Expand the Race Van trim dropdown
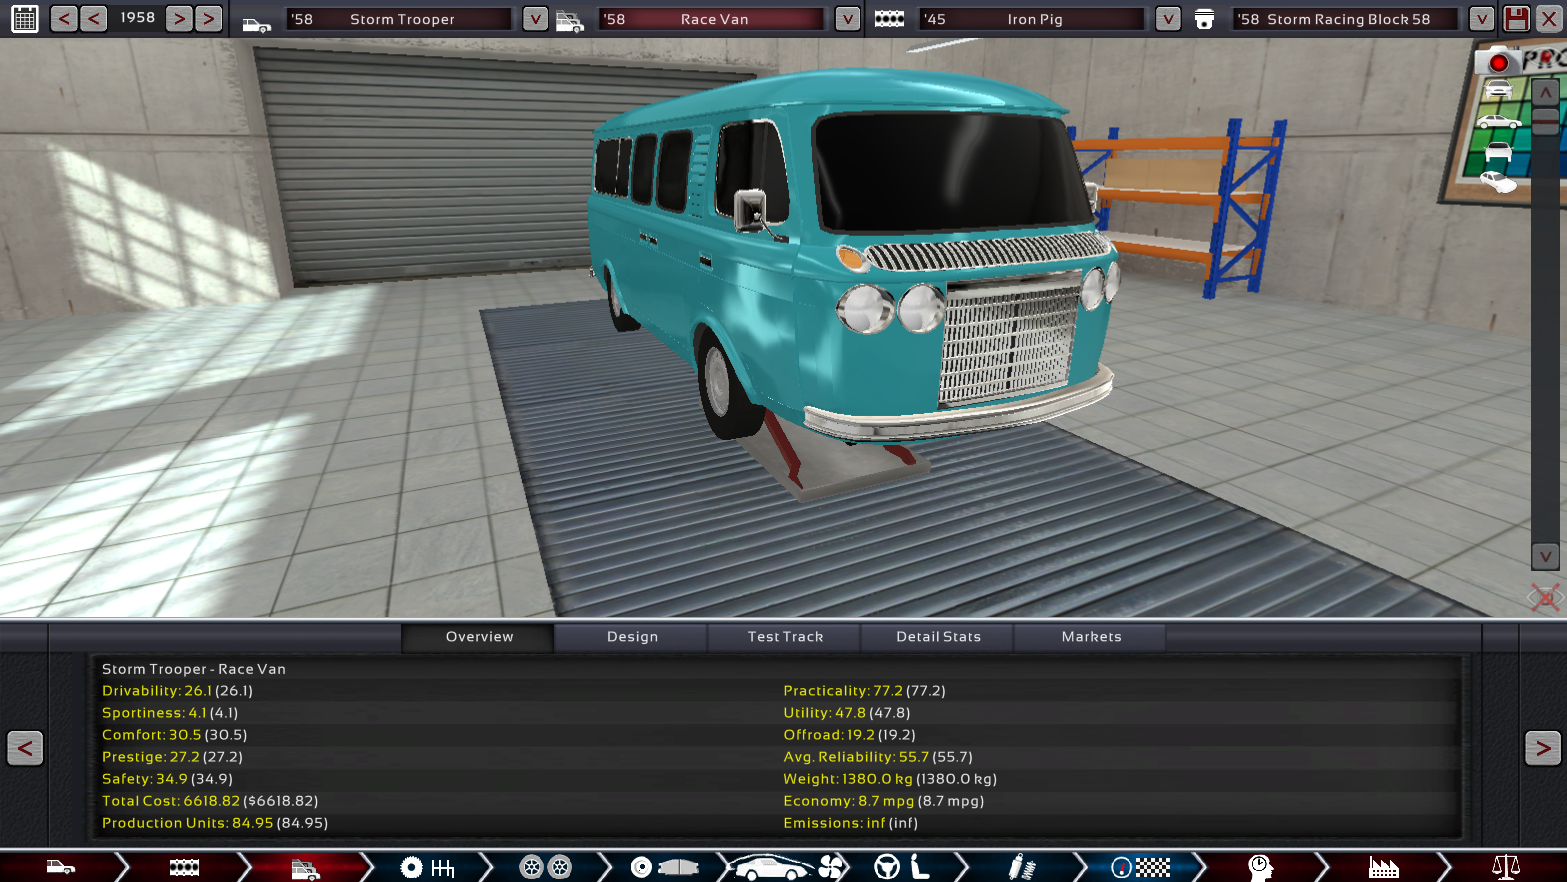 (847, 19)
